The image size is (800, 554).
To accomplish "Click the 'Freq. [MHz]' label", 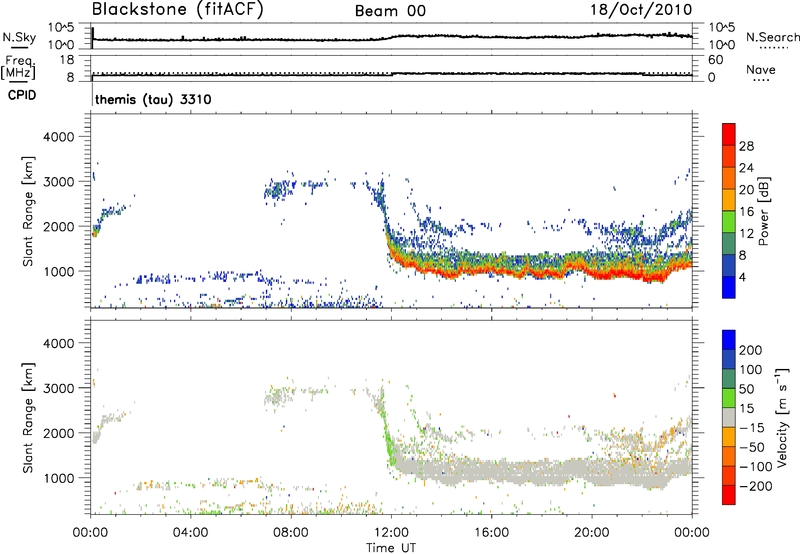I will [18, 67].
